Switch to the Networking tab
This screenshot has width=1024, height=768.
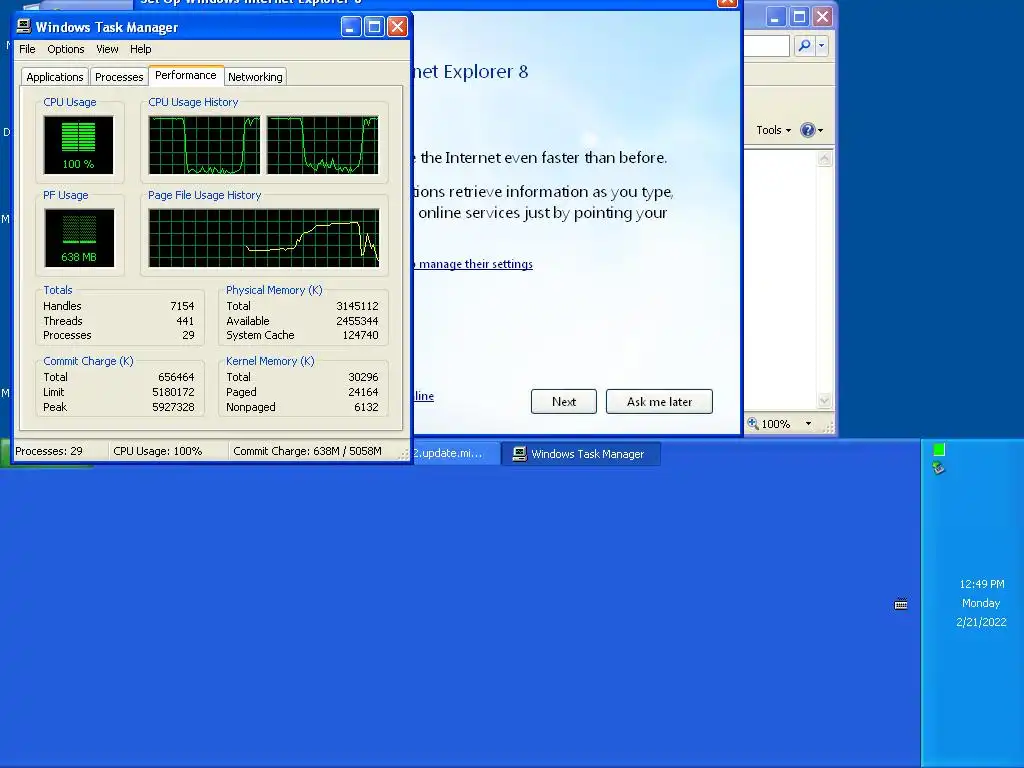pyautogui.click(x=255, y=77)
